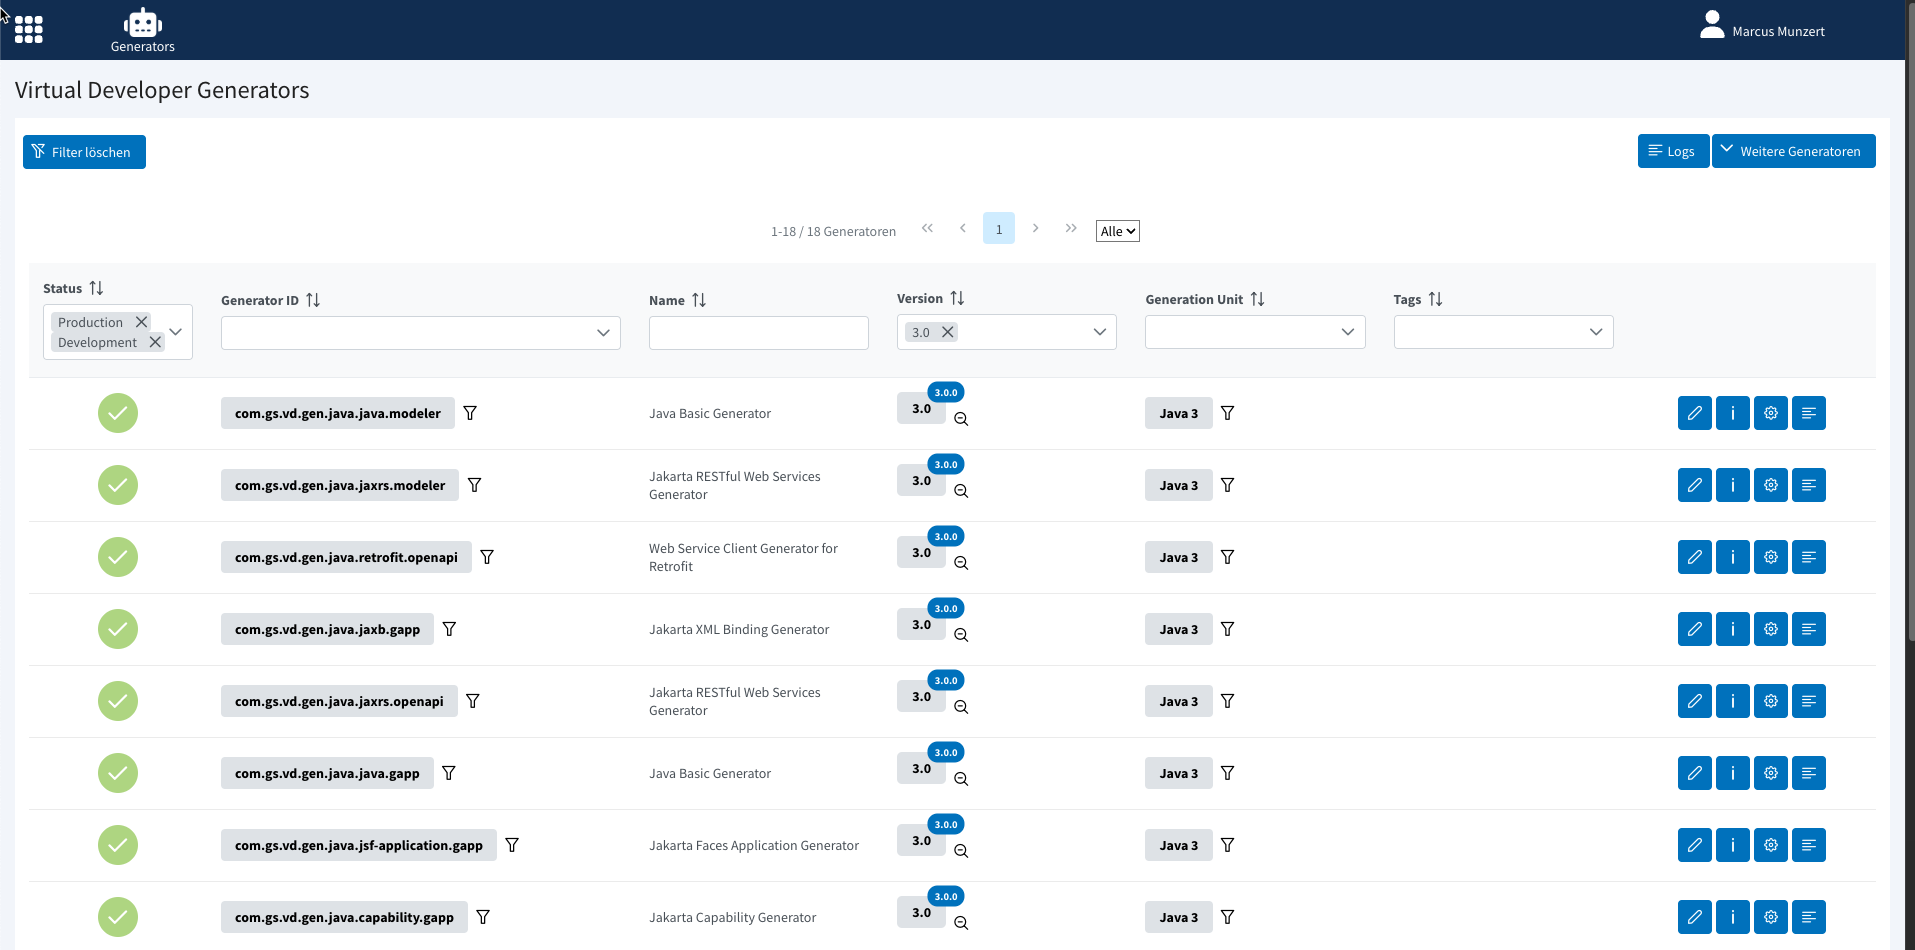Go to the previous page of generators

click(962, 228)
